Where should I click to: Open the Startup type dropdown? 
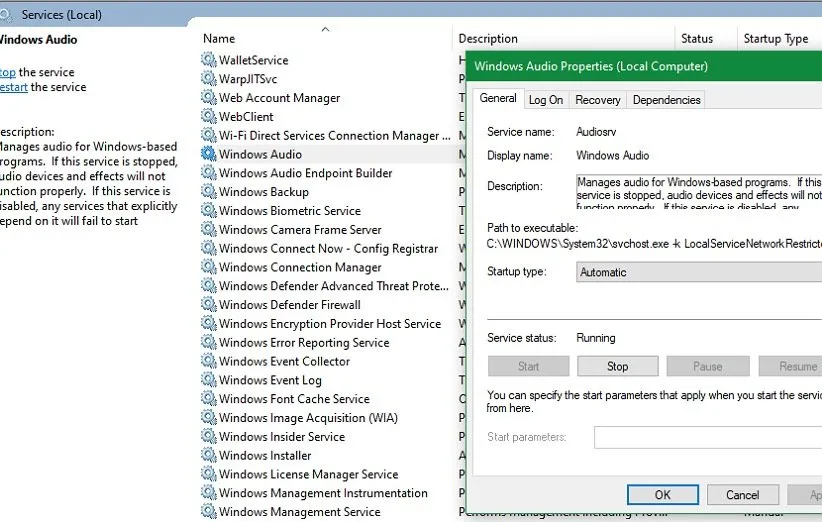pyautogui.click(x=700, y=272)
